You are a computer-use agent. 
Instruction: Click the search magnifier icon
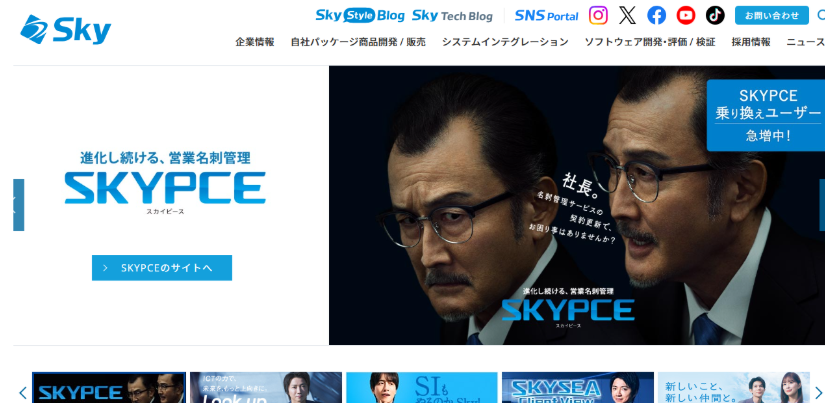(821, 15)
